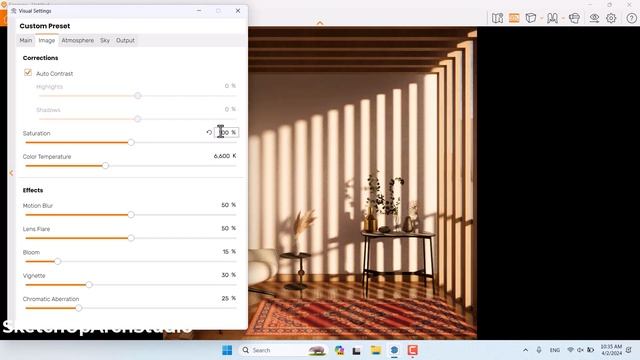Screen dimensions: 640x360
Task: Click the volume speaker tray icon
Action: (580, 350)
